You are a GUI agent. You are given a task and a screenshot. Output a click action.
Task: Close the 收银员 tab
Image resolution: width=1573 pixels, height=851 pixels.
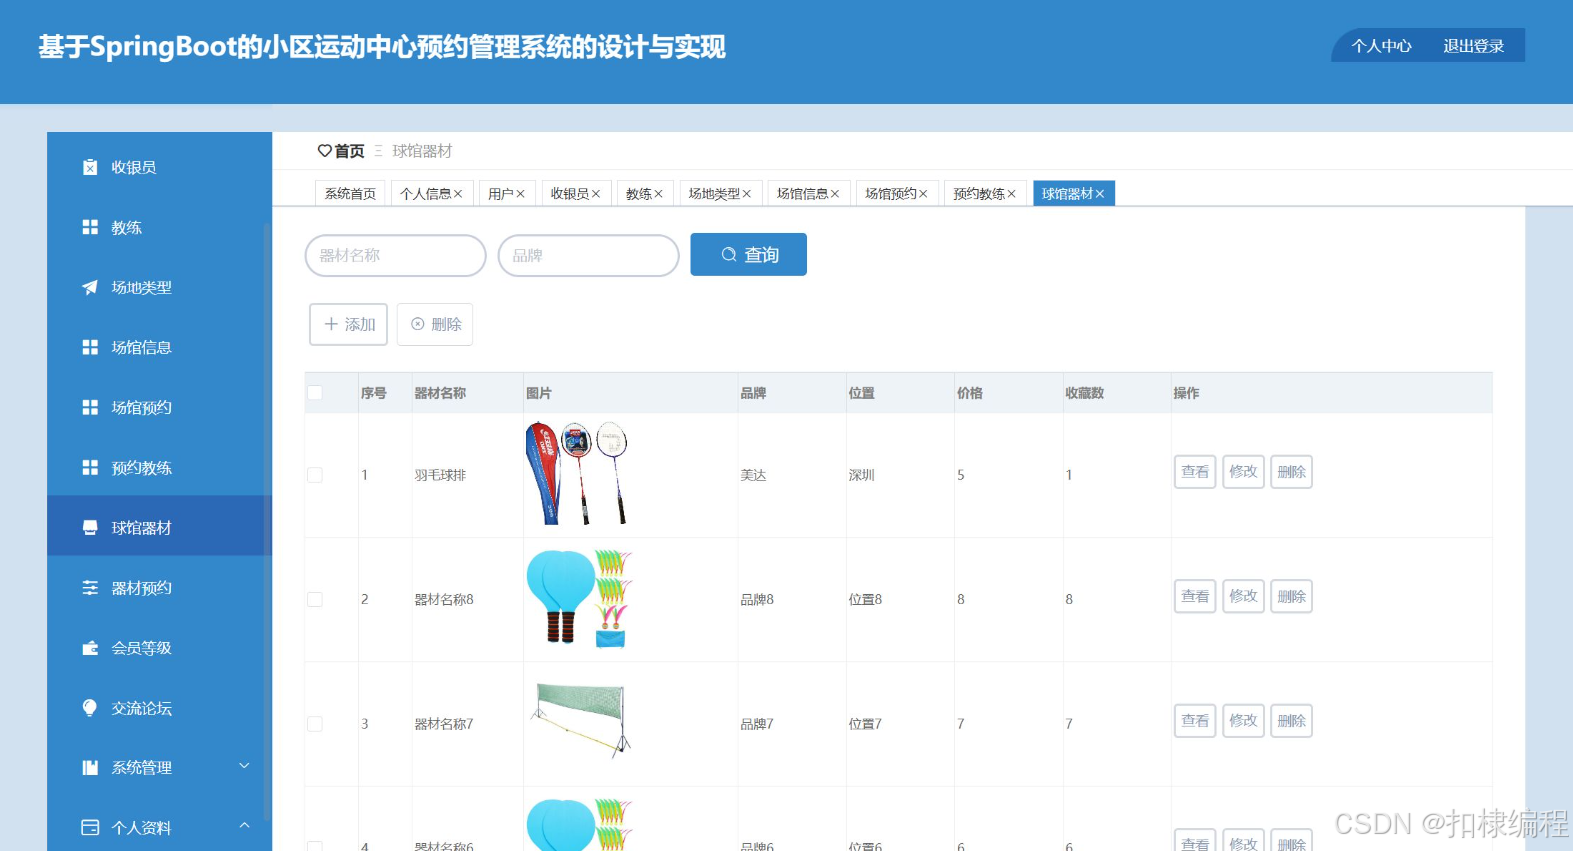(x=596, y=194)
